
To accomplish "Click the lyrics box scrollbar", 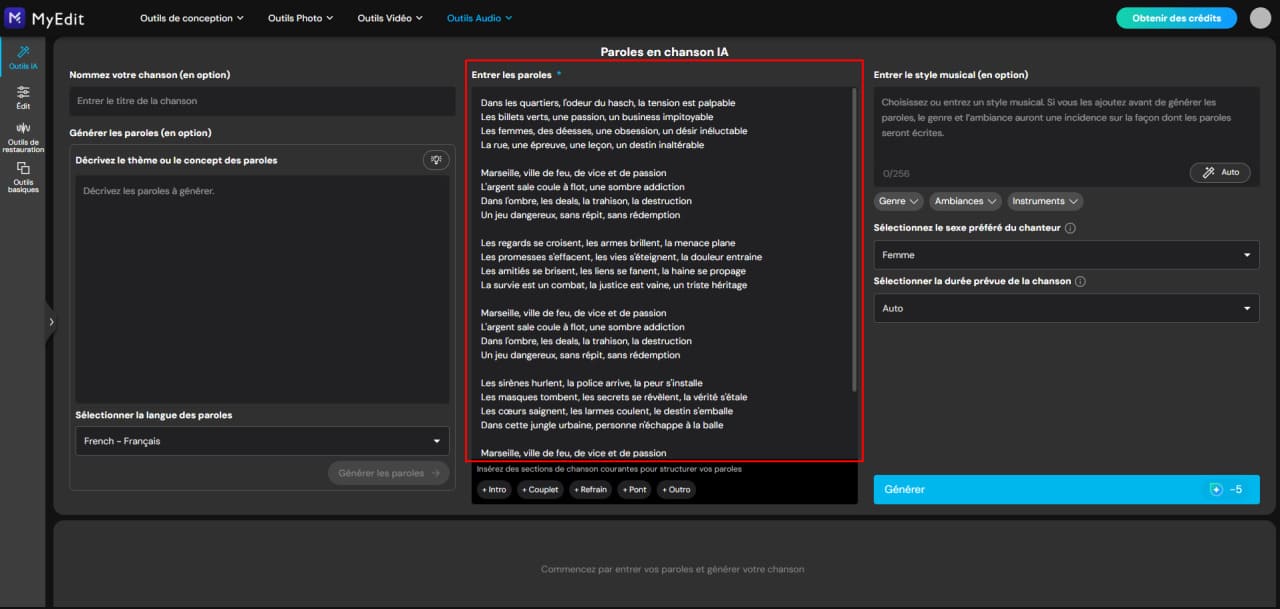I will click(x=854, y=240).
